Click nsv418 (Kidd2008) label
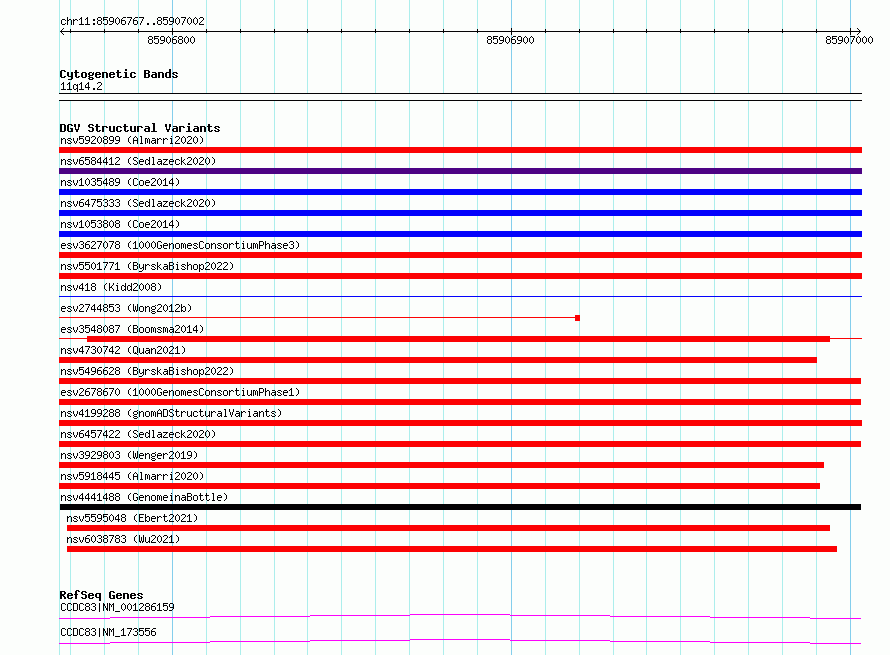 click(x=111, y=287)
